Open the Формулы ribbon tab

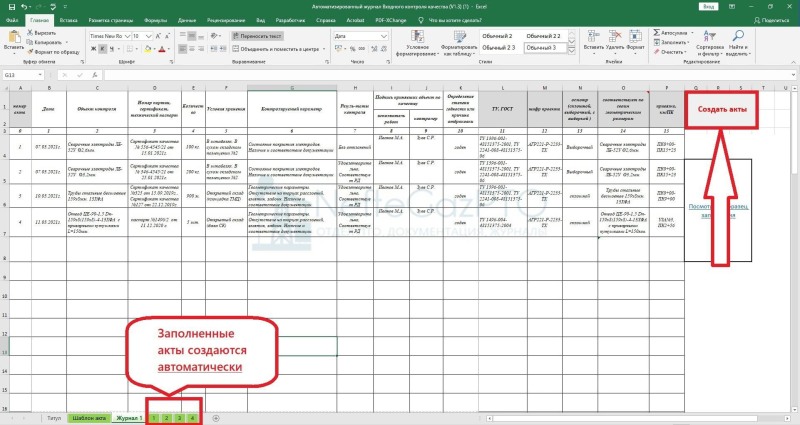click(x=155, y=19)
